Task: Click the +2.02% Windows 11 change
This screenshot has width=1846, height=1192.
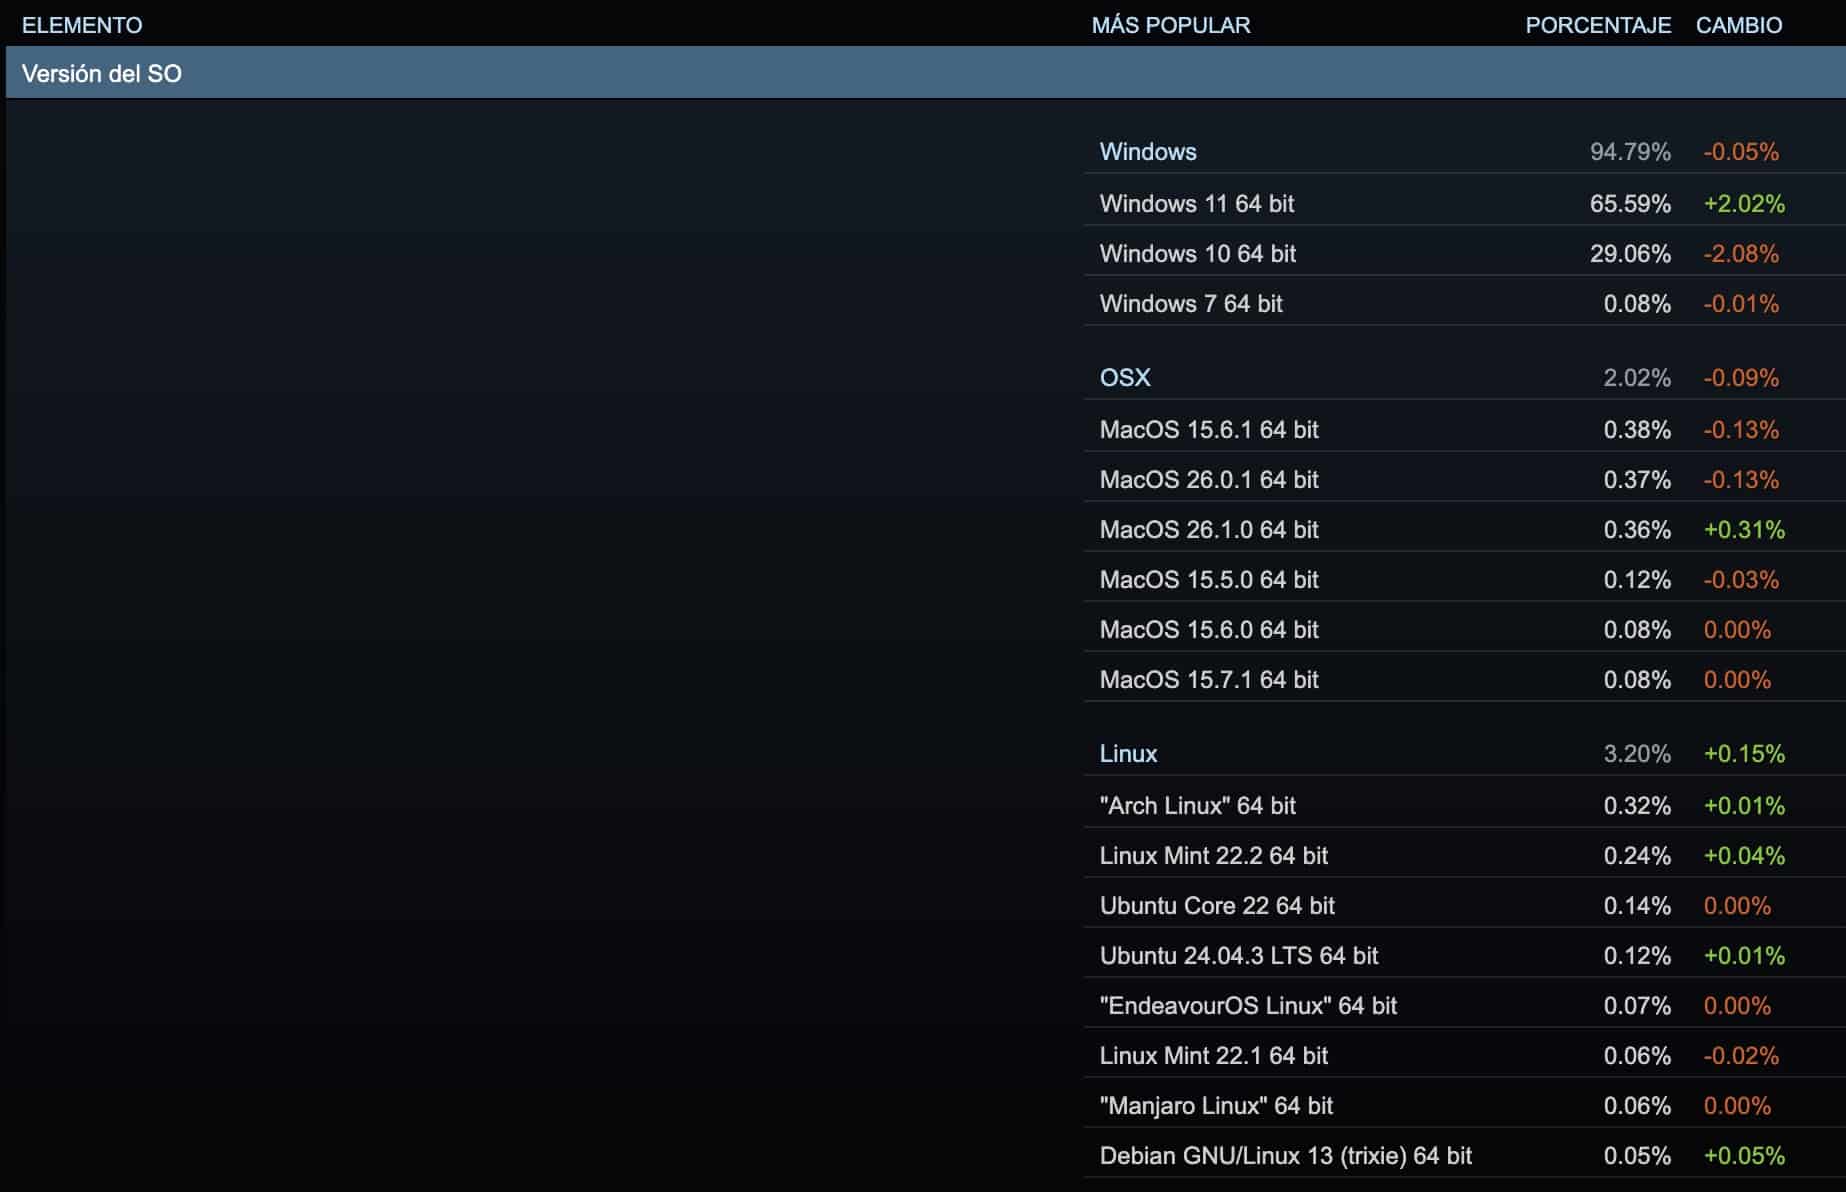Action: pyautogui.click(x=1744, y=204)
